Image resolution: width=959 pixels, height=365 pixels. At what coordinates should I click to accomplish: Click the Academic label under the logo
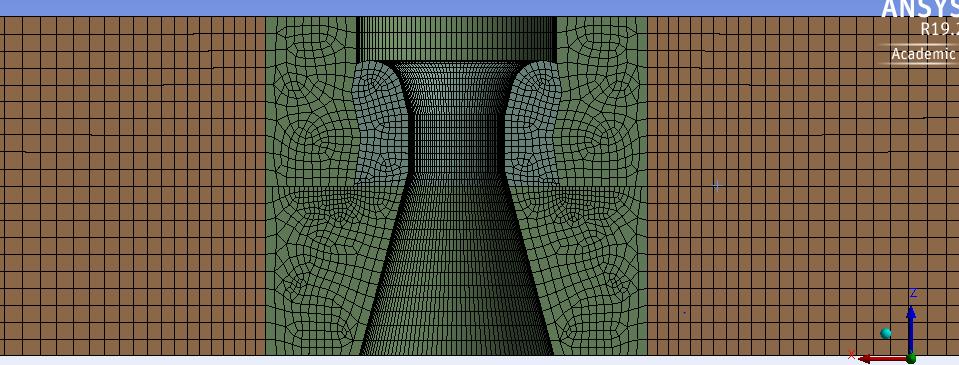(923, 54)
